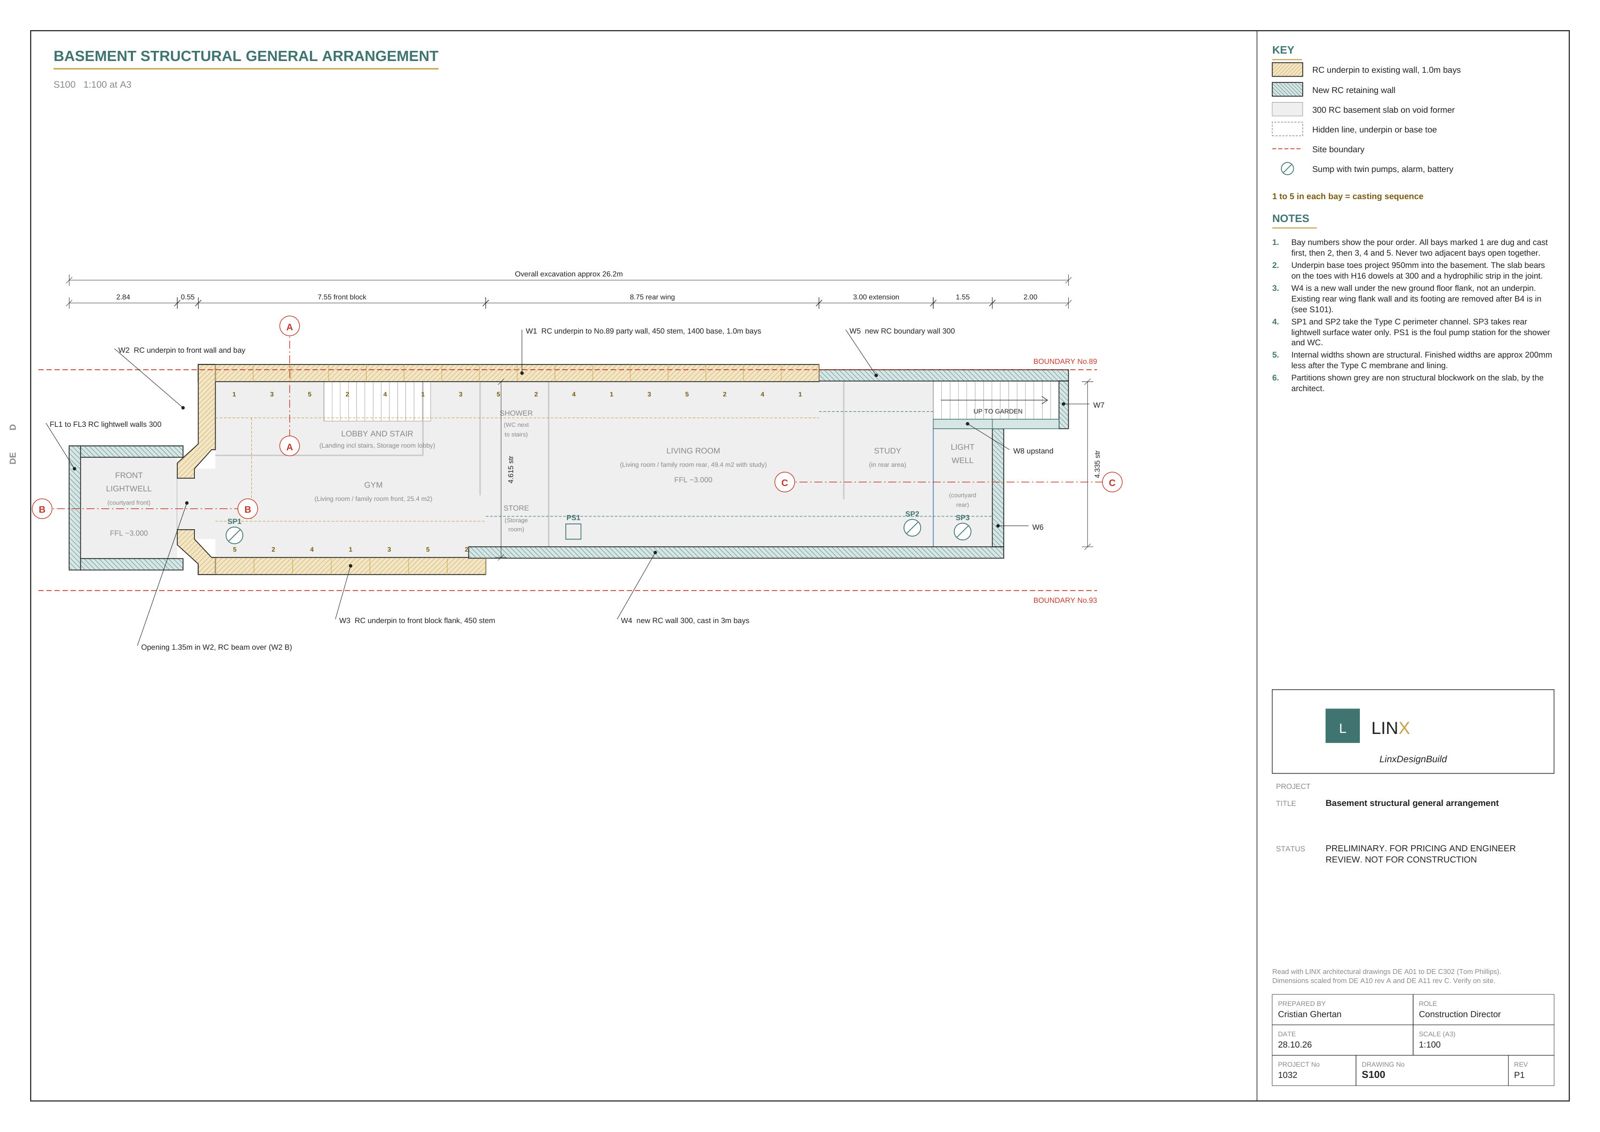Click the '3.00 extension' dimension text
1600x1132 pixels.
point(876,297)
